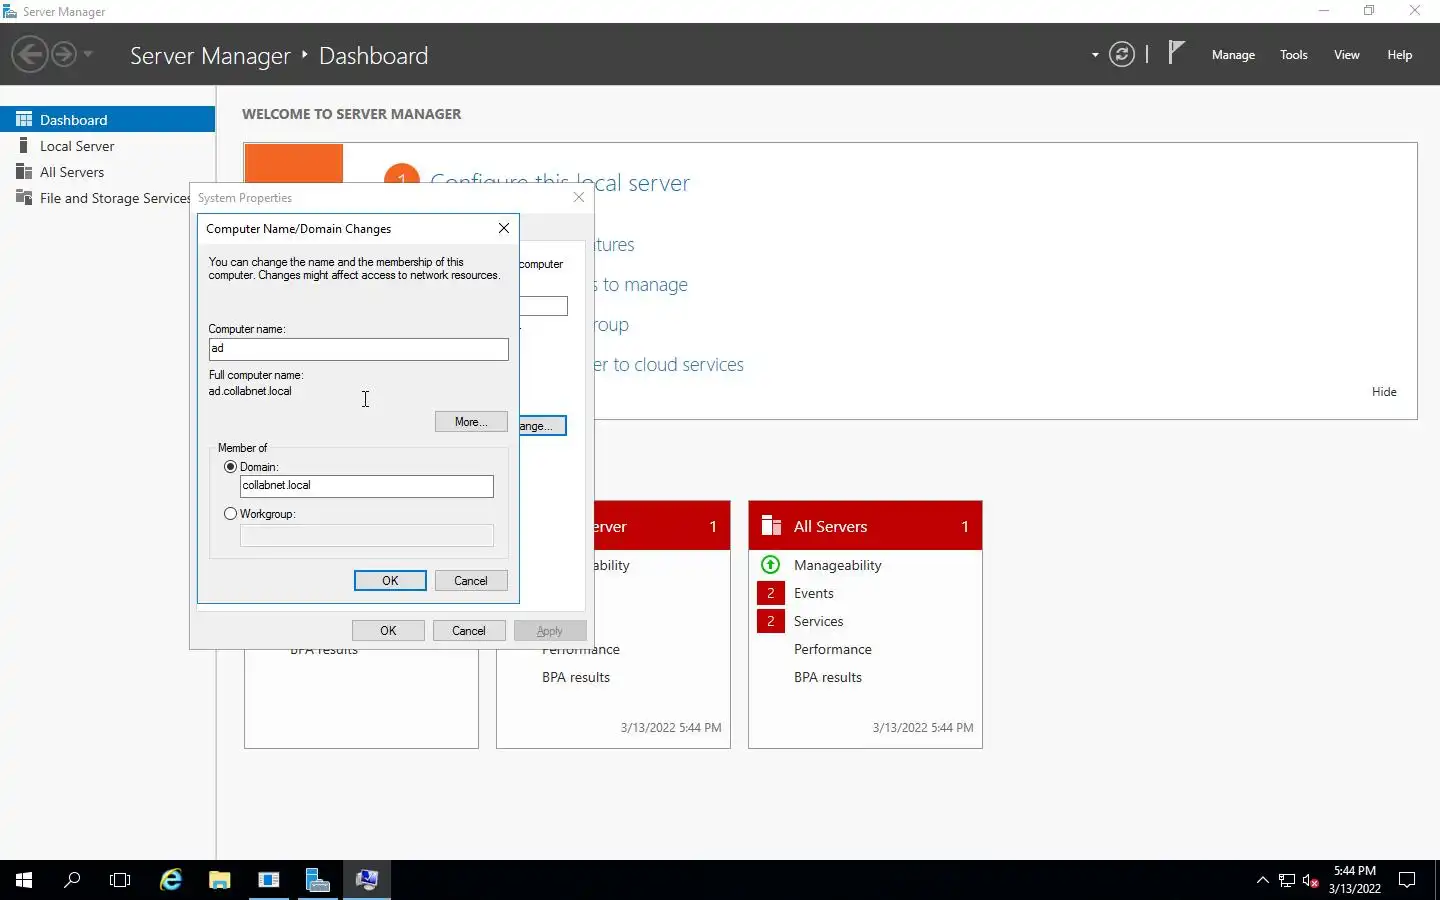This screenshot has width=1440, height=900.
Task: Open the navigation history dropdown arrow
Action: 88,54
